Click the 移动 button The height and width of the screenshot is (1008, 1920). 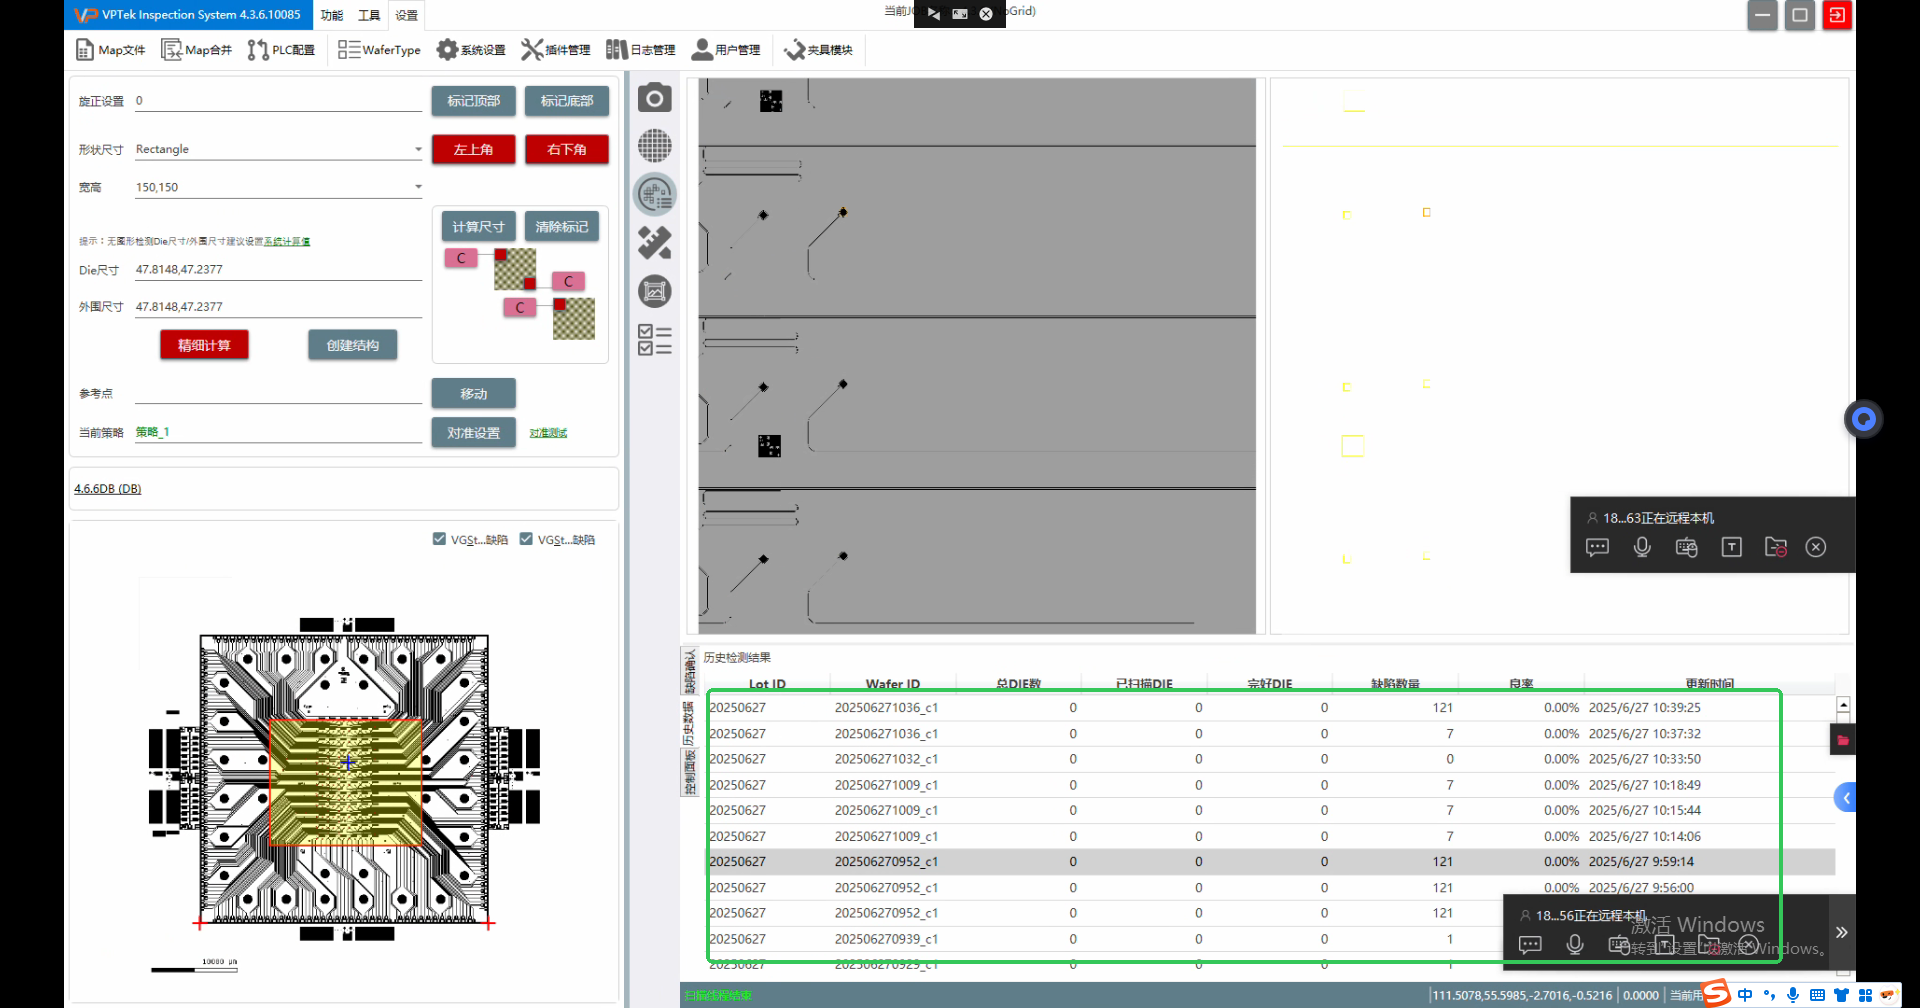click(x=474, y=394)
